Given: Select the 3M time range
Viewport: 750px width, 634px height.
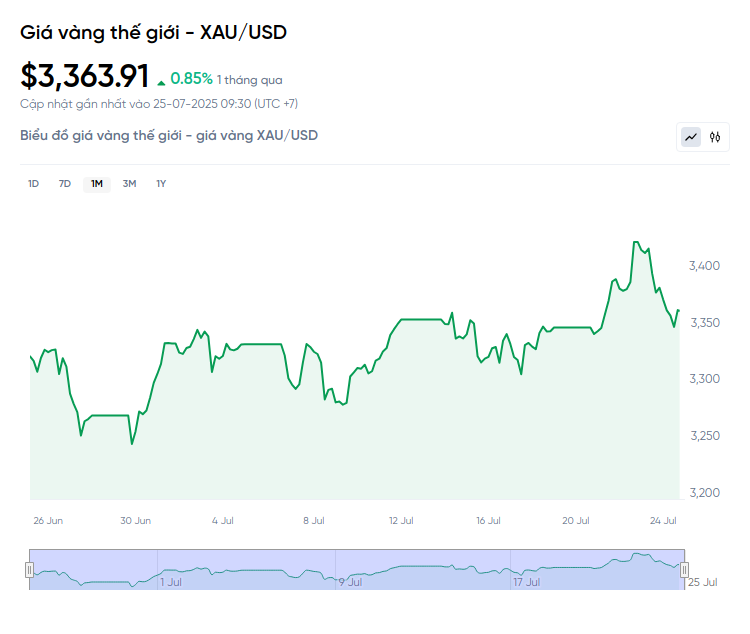Looking at the screenshot, I should [x=129, y=183].
